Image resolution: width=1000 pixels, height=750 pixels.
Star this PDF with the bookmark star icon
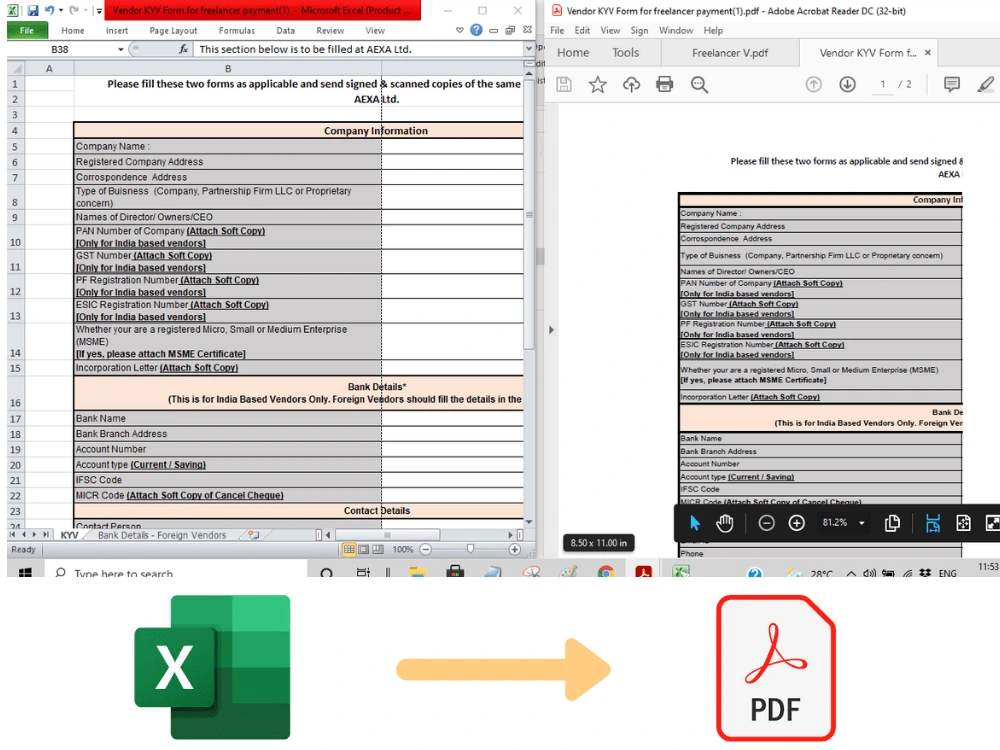tap(598, 84)
